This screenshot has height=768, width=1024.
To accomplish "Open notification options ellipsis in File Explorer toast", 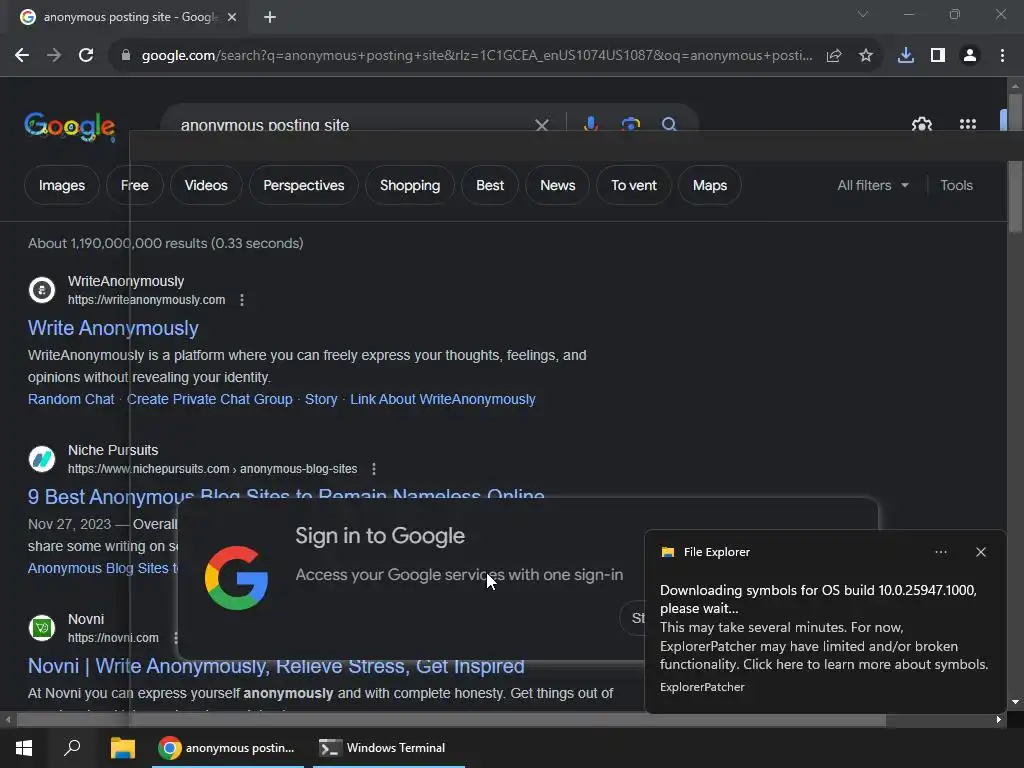I will click(x=940, y=552).
